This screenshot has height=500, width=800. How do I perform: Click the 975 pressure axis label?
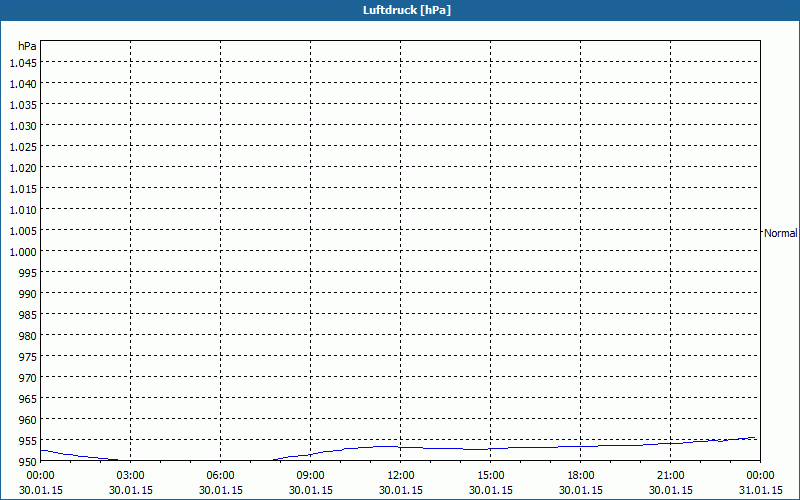coord(29,357)
